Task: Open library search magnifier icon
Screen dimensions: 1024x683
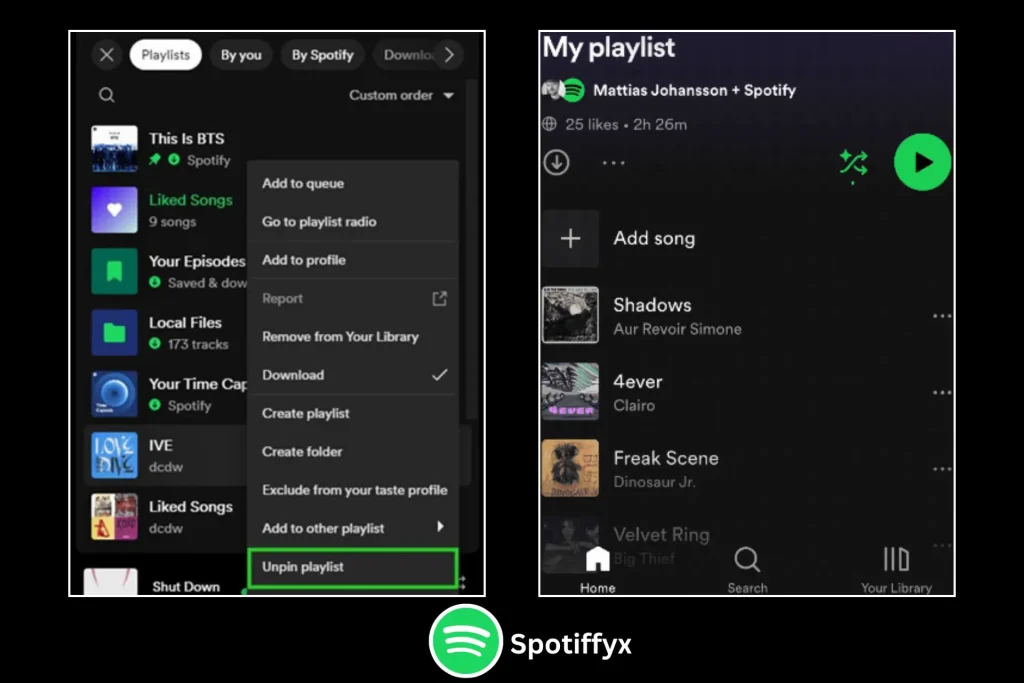Action: [x=107, y=95]
